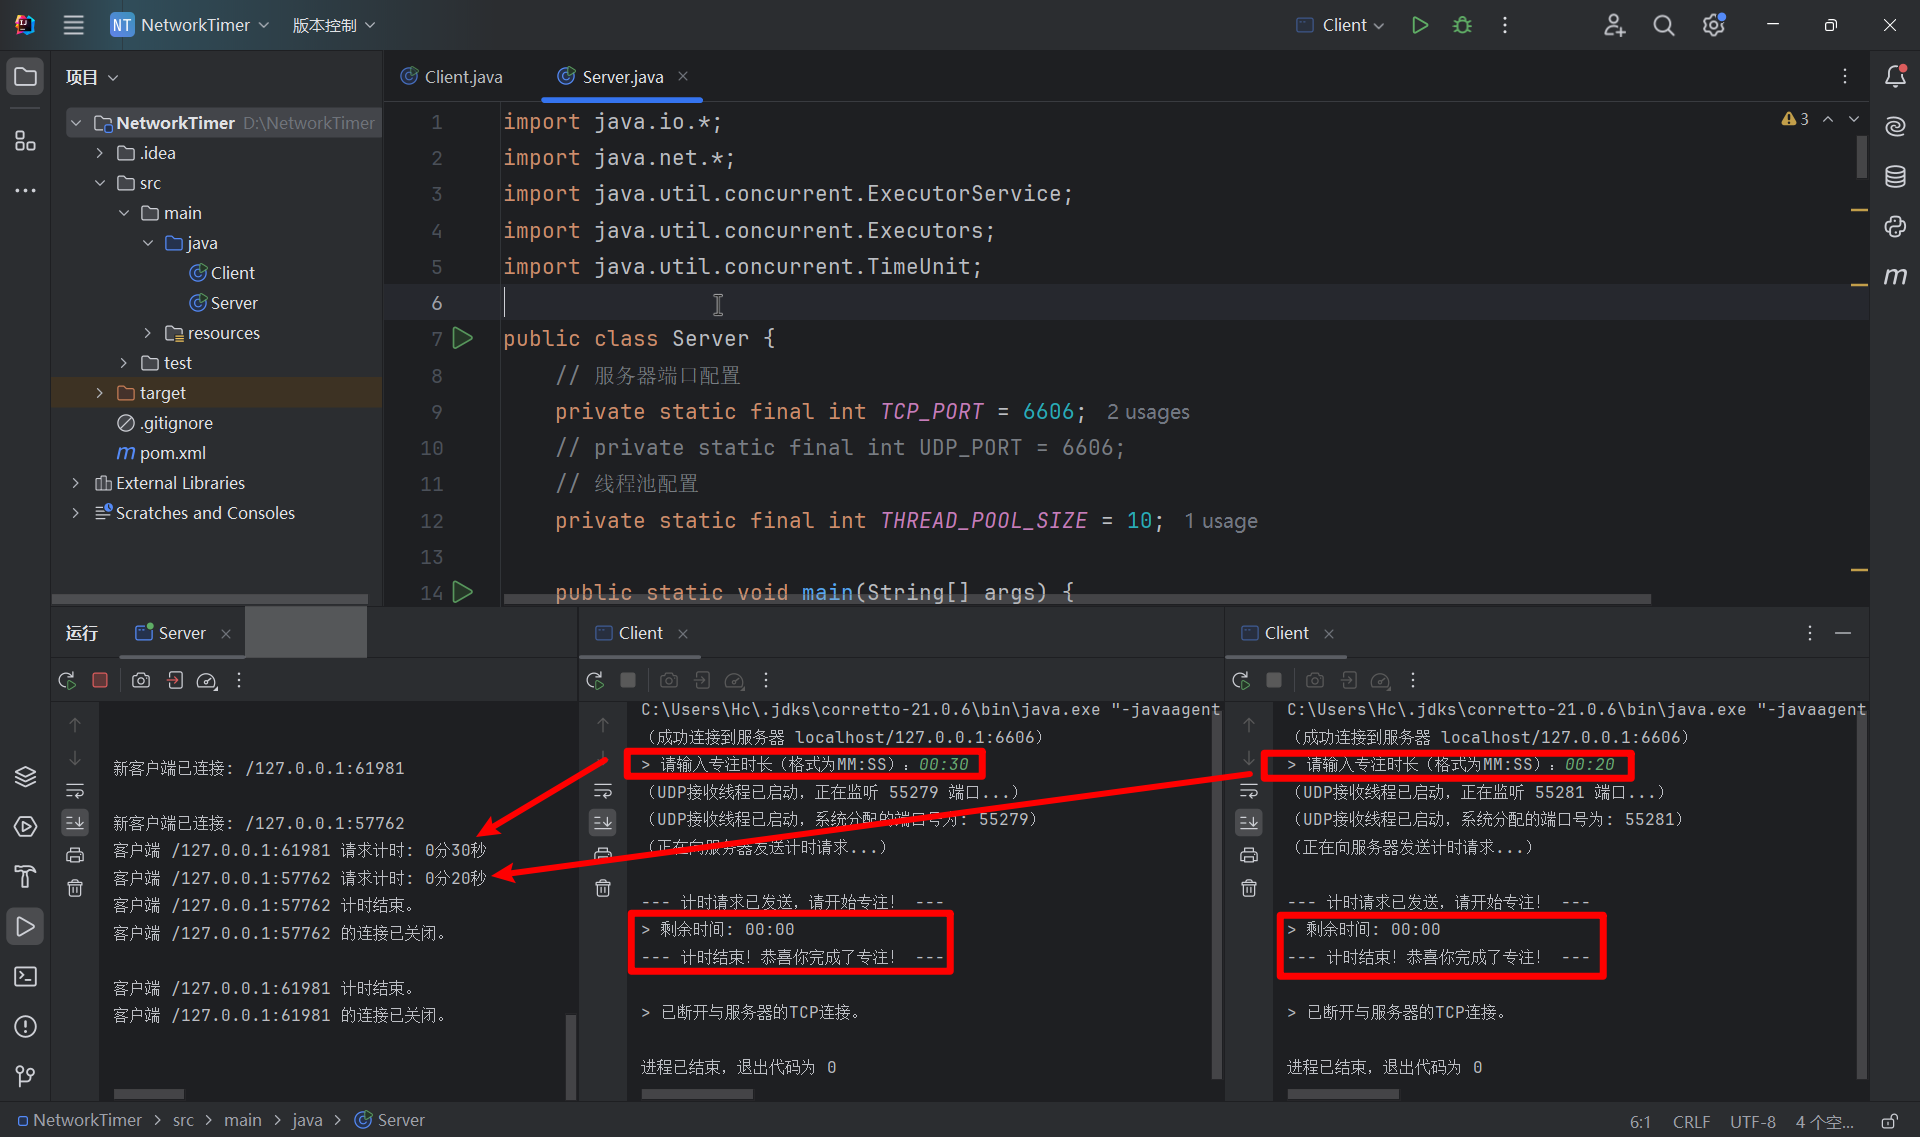Screen dimensions: 1920x1137
Task: Open the Database tool window
Action: click(1895, 177)
